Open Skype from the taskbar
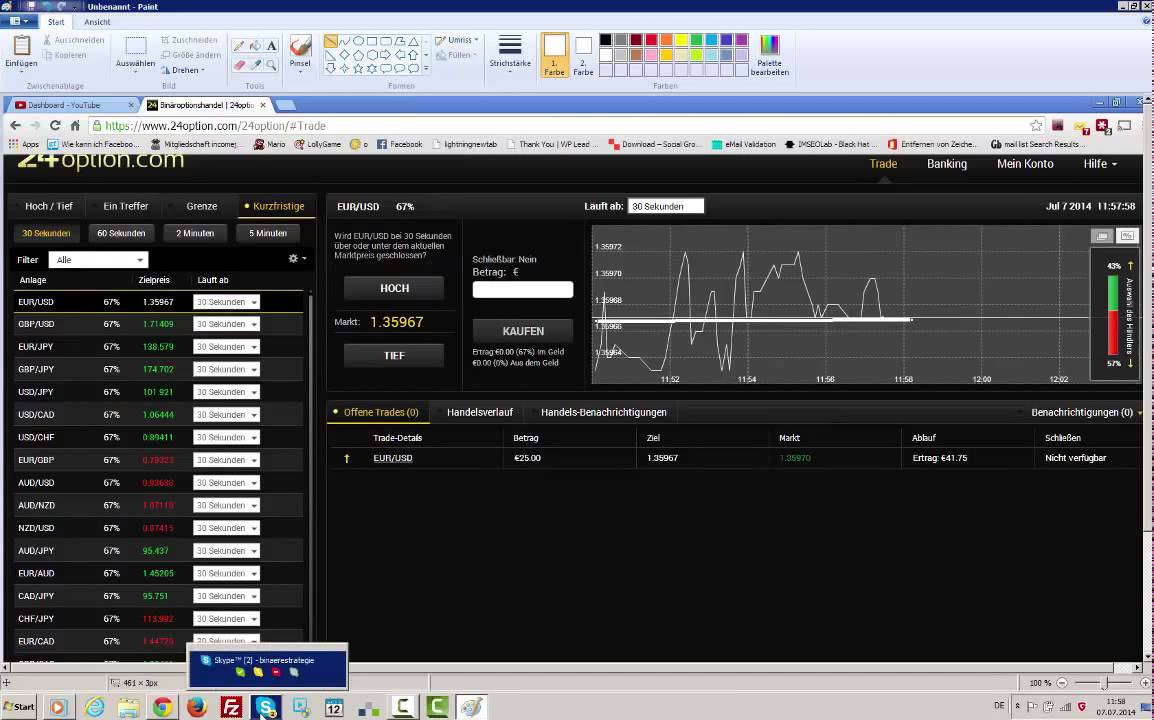 pos(266,707)
